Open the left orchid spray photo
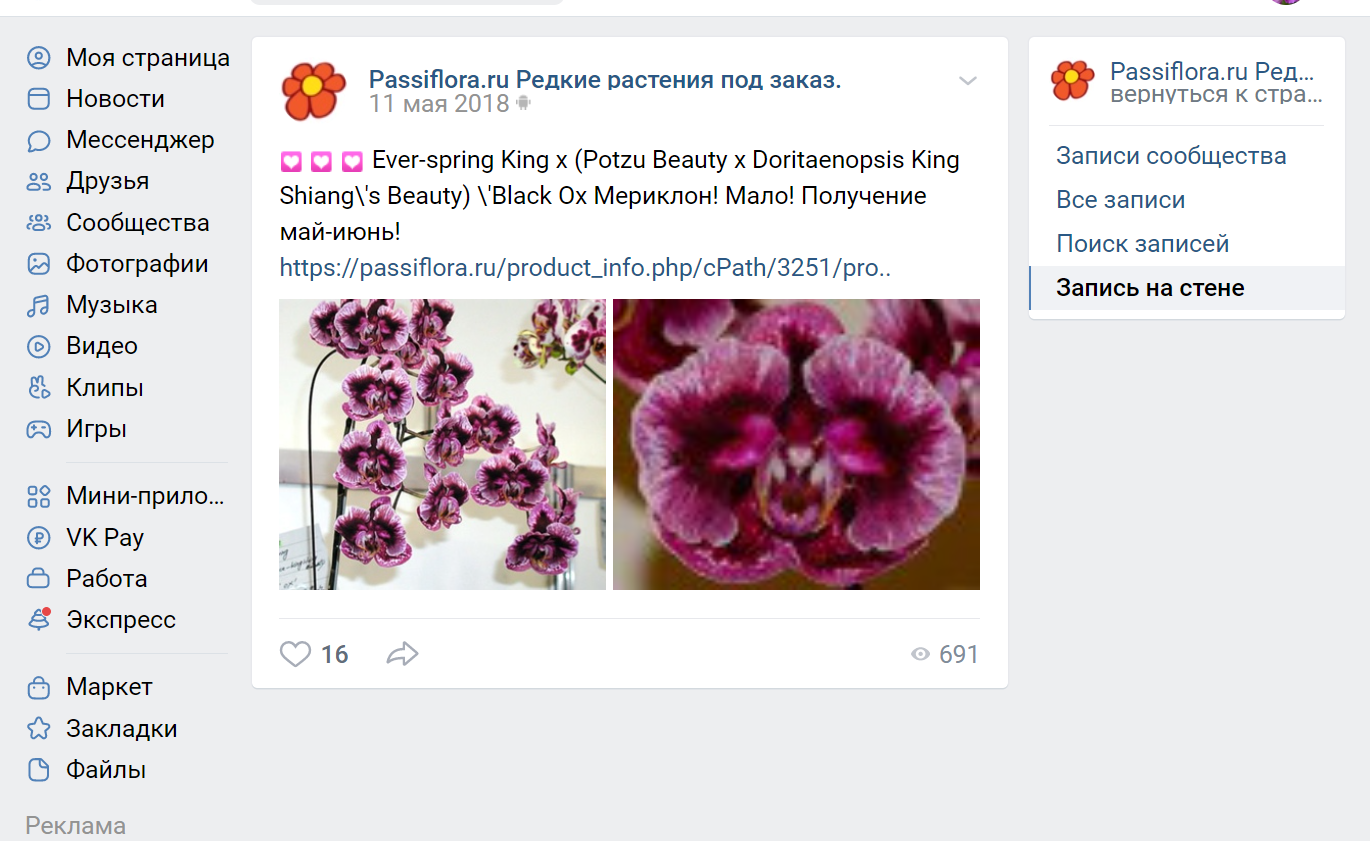Viewport: 1370px width, 841px height. [x=442, y=444]
